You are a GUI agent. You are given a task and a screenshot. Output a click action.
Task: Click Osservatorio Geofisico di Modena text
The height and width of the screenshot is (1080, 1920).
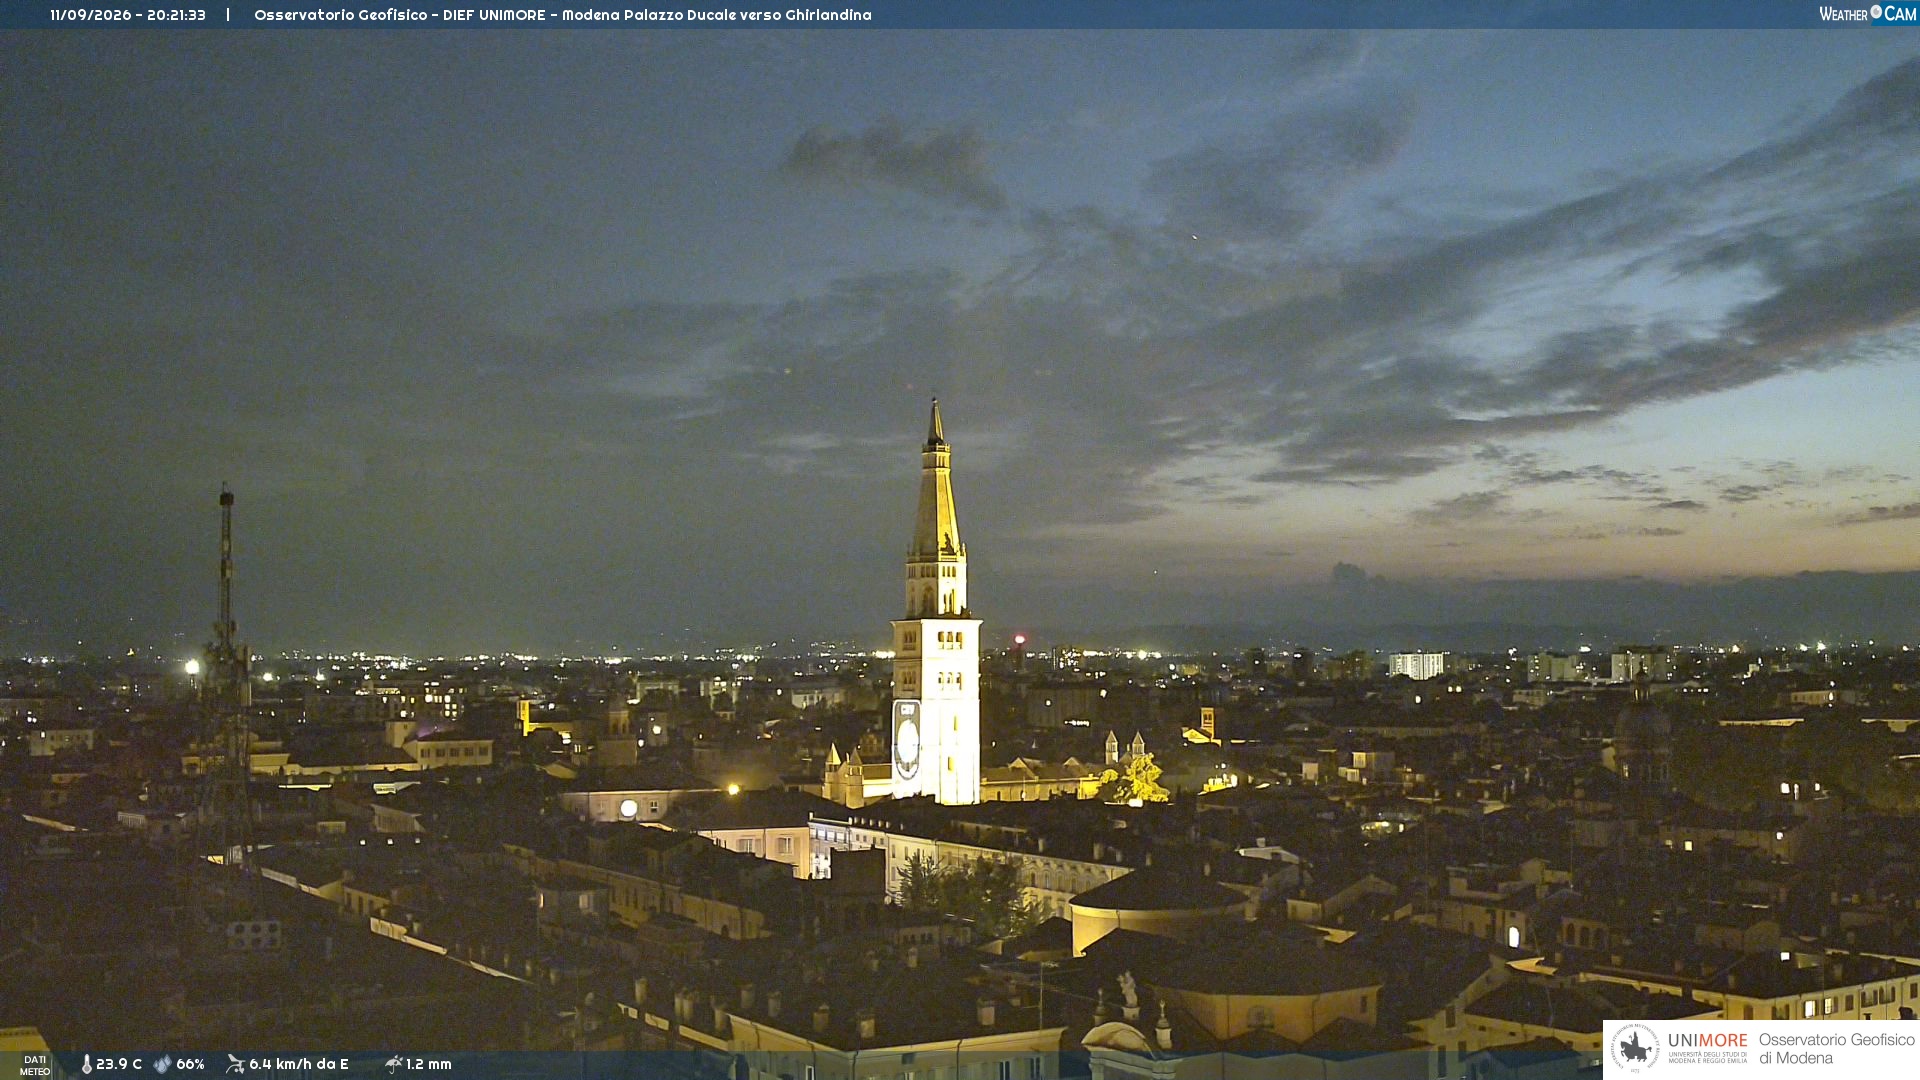1836,1049
